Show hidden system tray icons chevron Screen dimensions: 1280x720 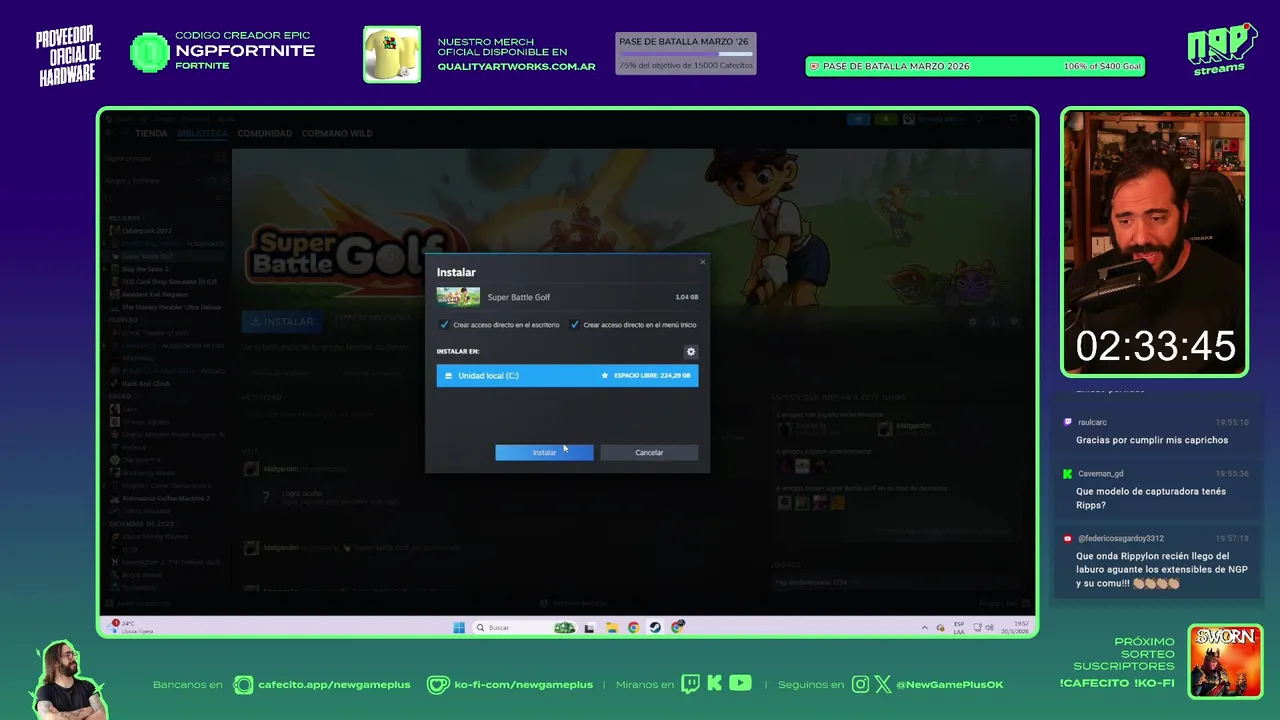924,628
